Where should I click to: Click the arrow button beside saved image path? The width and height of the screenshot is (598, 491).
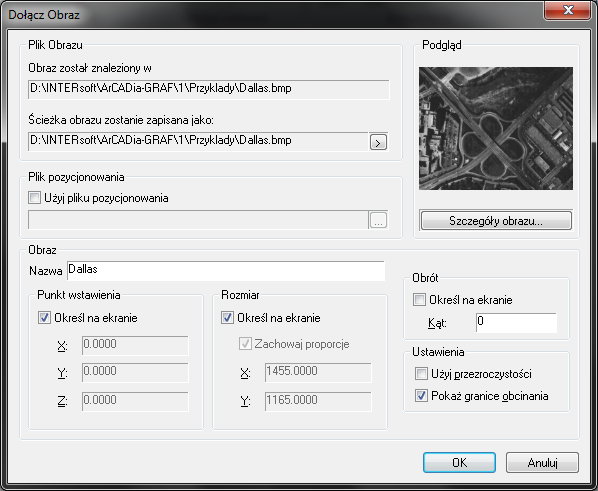tap(378, 142)
